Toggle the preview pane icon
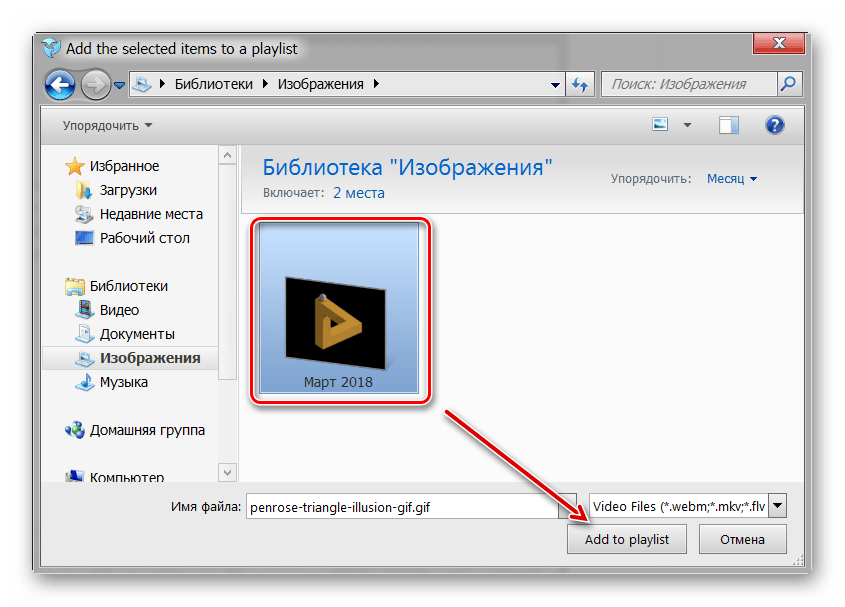This screenshot has height=607, width=845. click(x=729, y=125)
